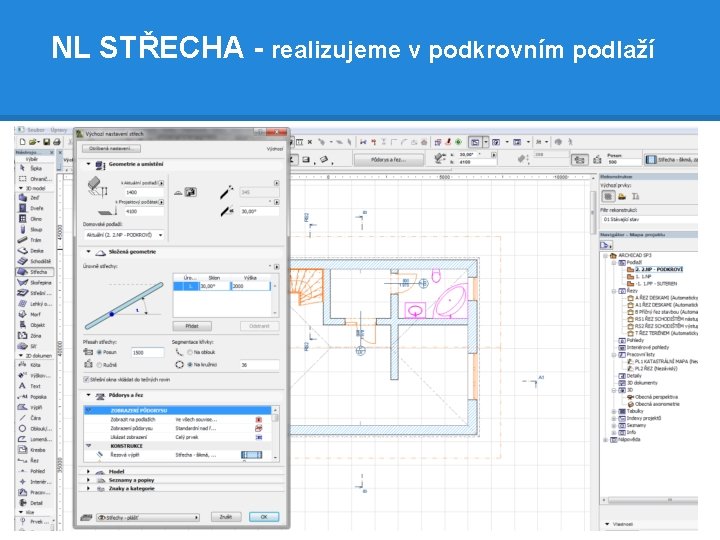Click Přidat button to add level
Image resolution: width=720 pixels, height=540 pixels.
tap(192, 326)
